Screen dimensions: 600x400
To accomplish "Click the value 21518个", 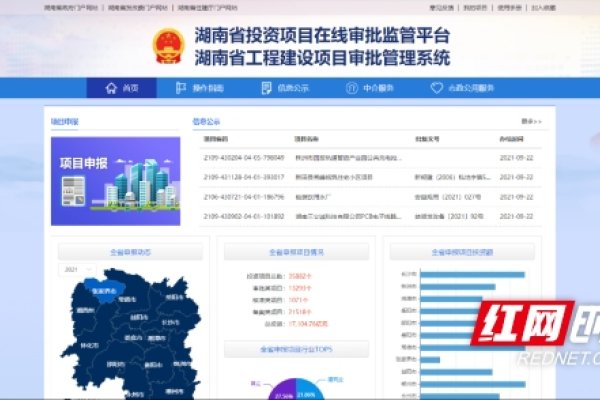I will [300, 312].
